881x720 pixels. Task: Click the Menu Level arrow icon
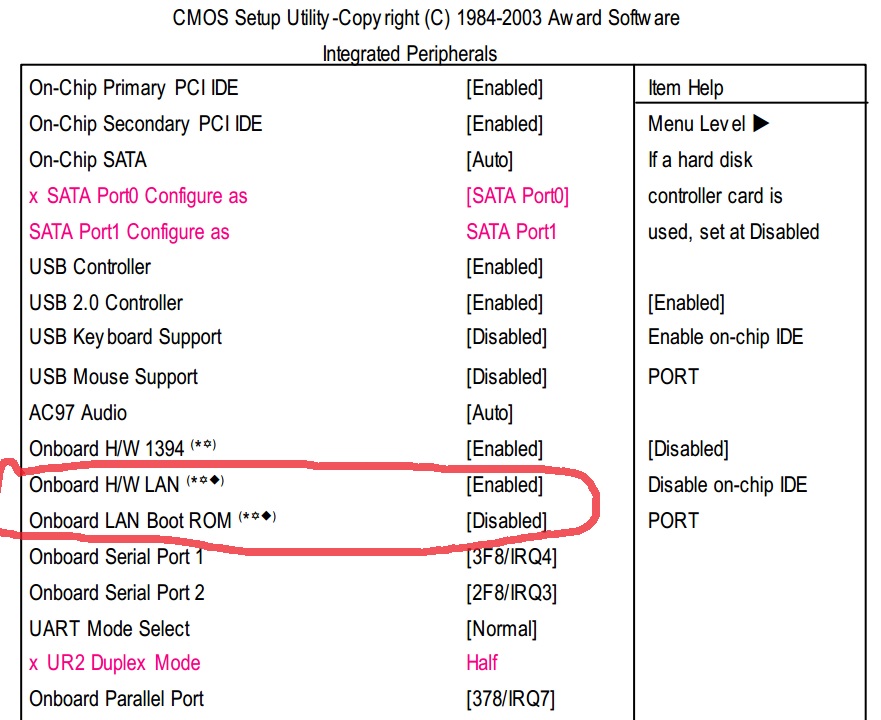coord(761,124)
